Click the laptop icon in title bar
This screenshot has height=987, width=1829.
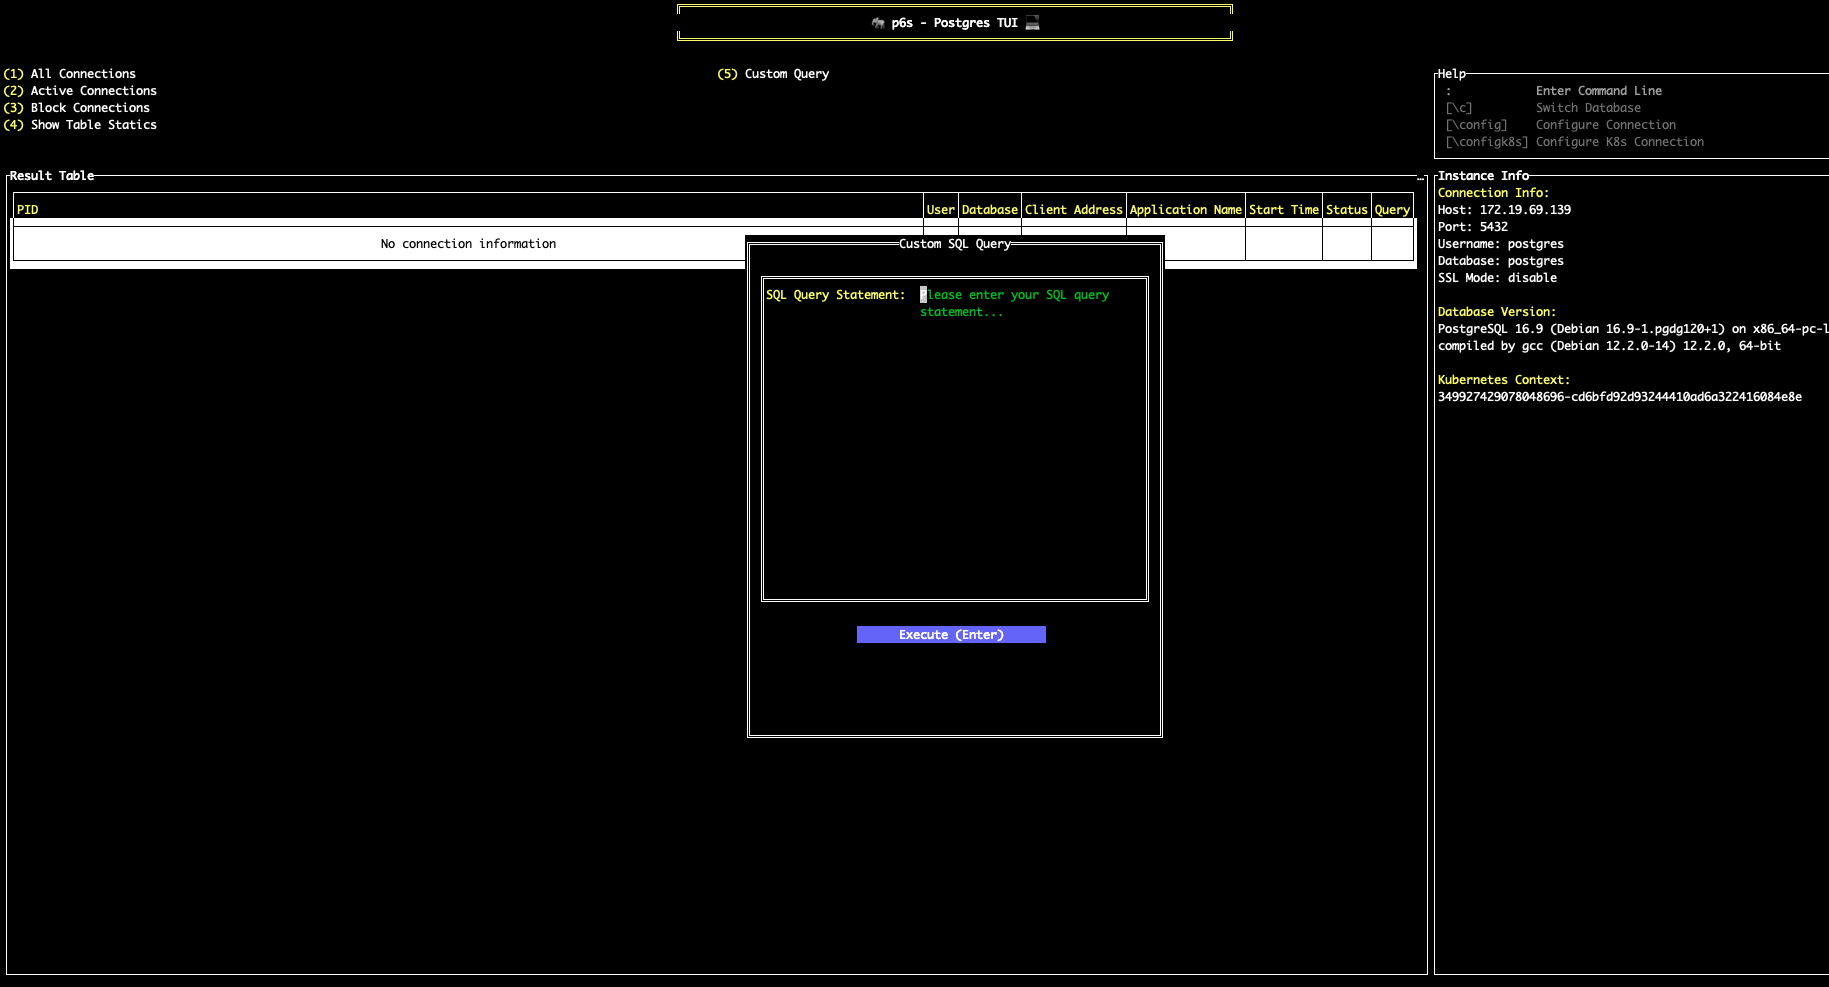1033,23
